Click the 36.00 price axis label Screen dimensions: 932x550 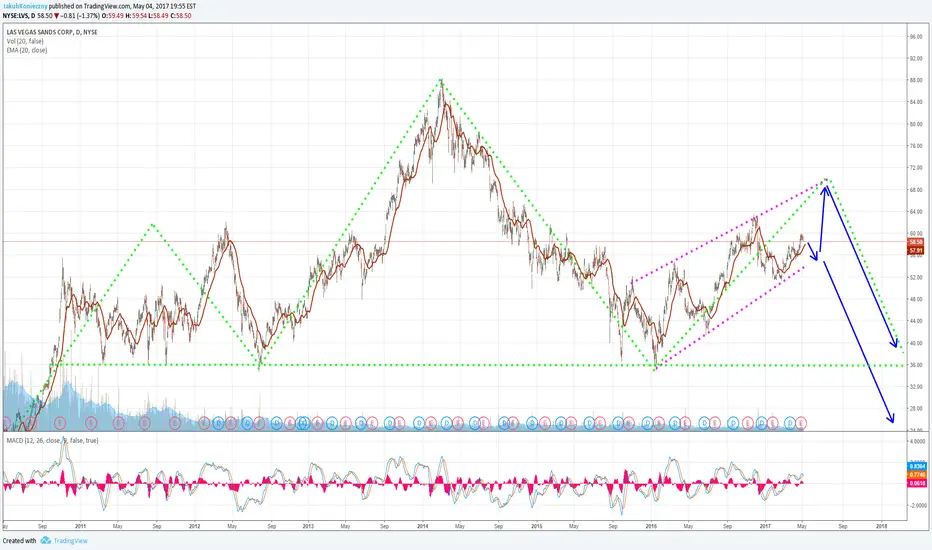(915, 365)
